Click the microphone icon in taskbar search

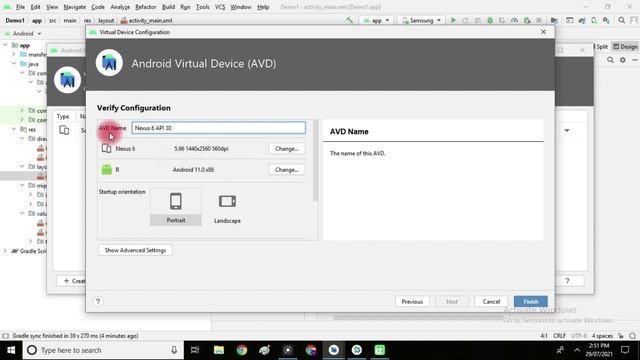click(174, 350)
